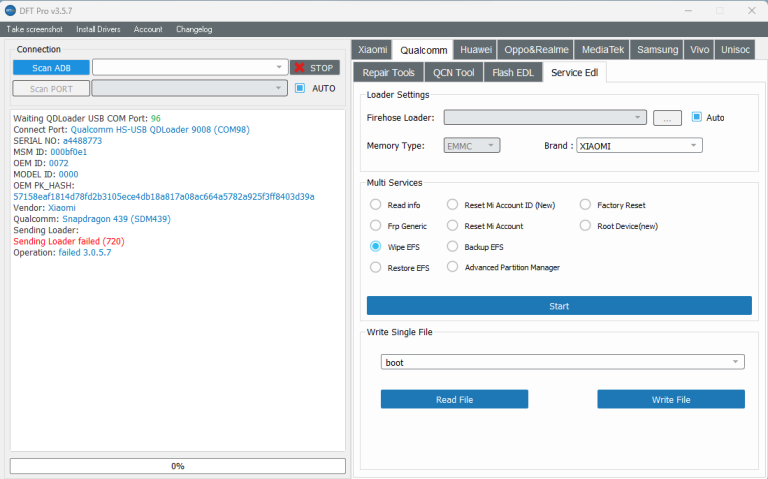Minimize the DFT Pro window
This screenshot has width=768, height=479.
tap(688, 10)
